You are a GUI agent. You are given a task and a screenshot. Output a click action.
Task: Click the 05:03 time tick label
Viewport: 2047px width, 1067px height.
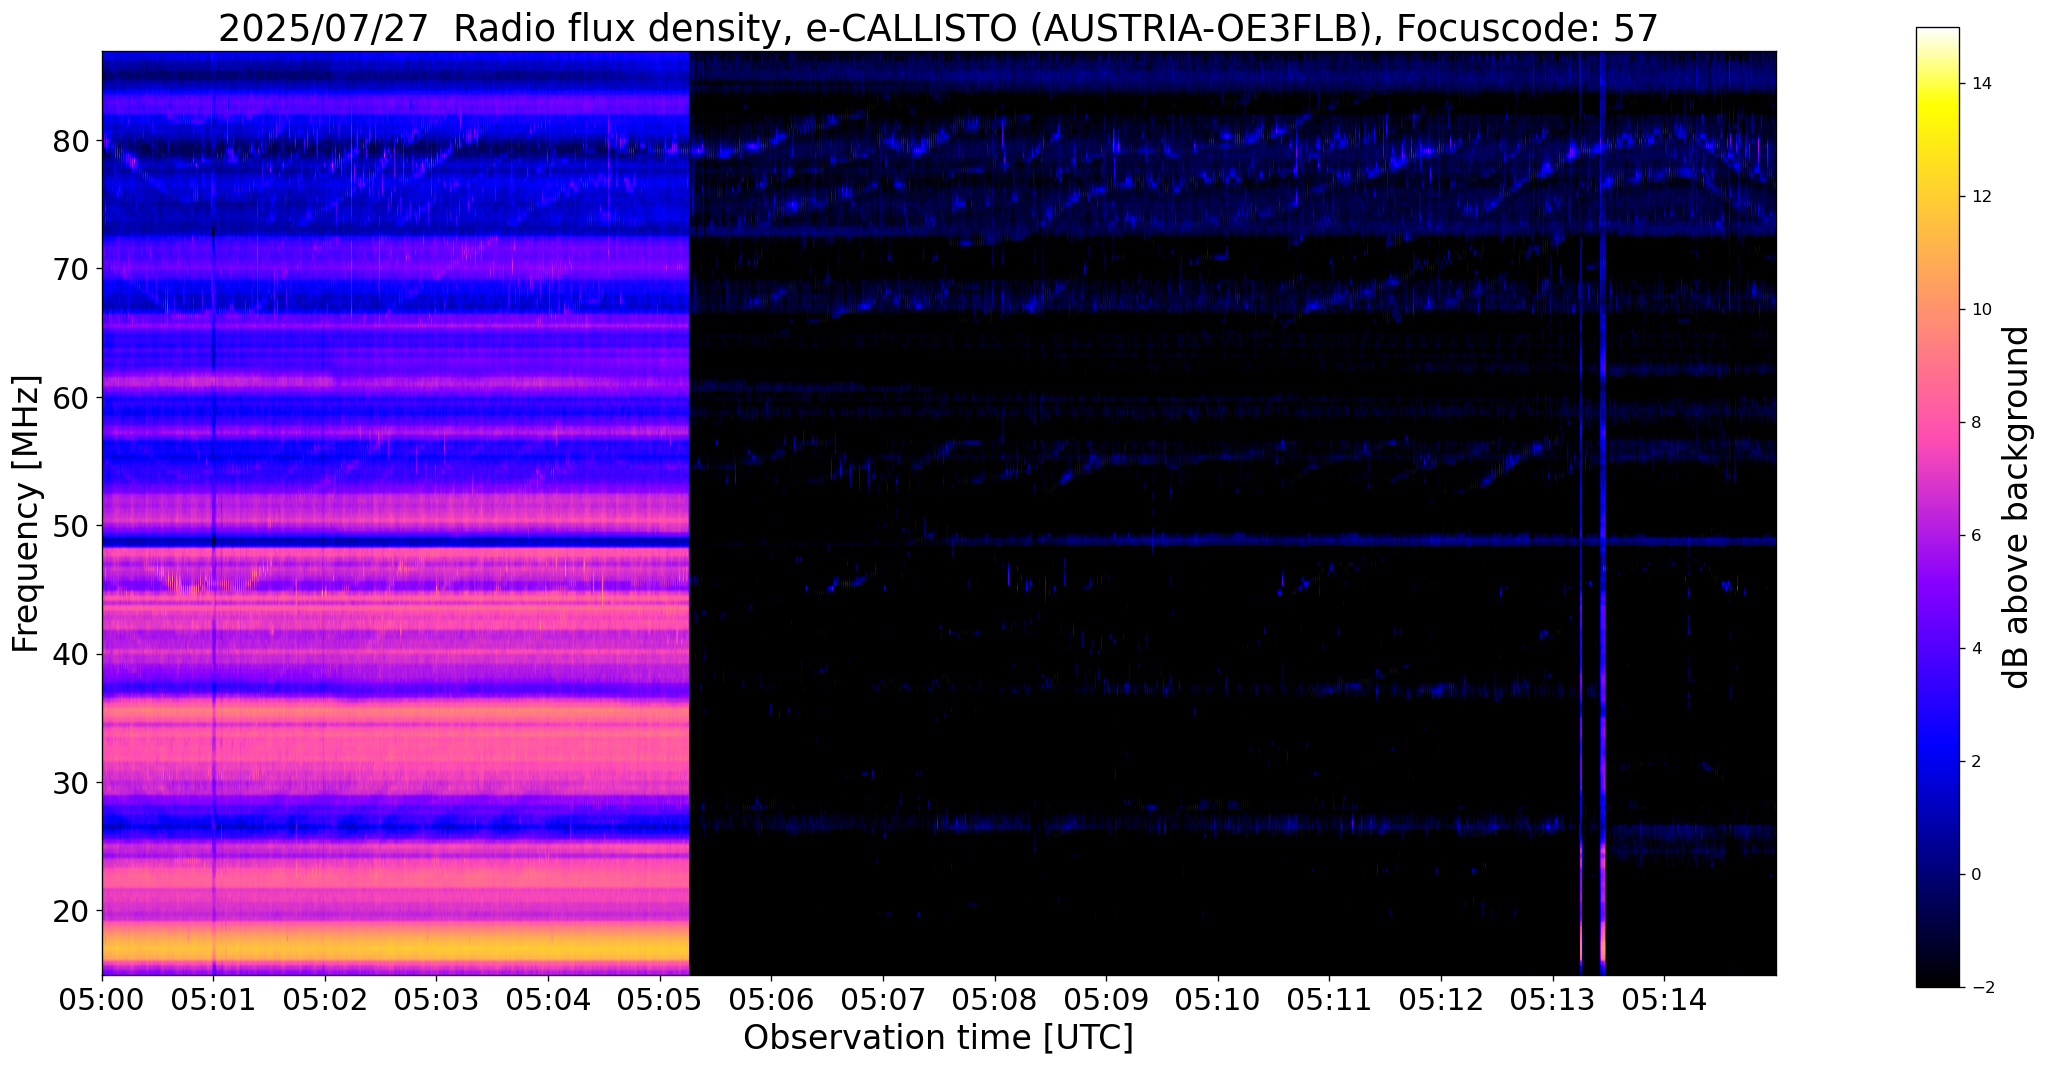click(x=437, y=1000)
